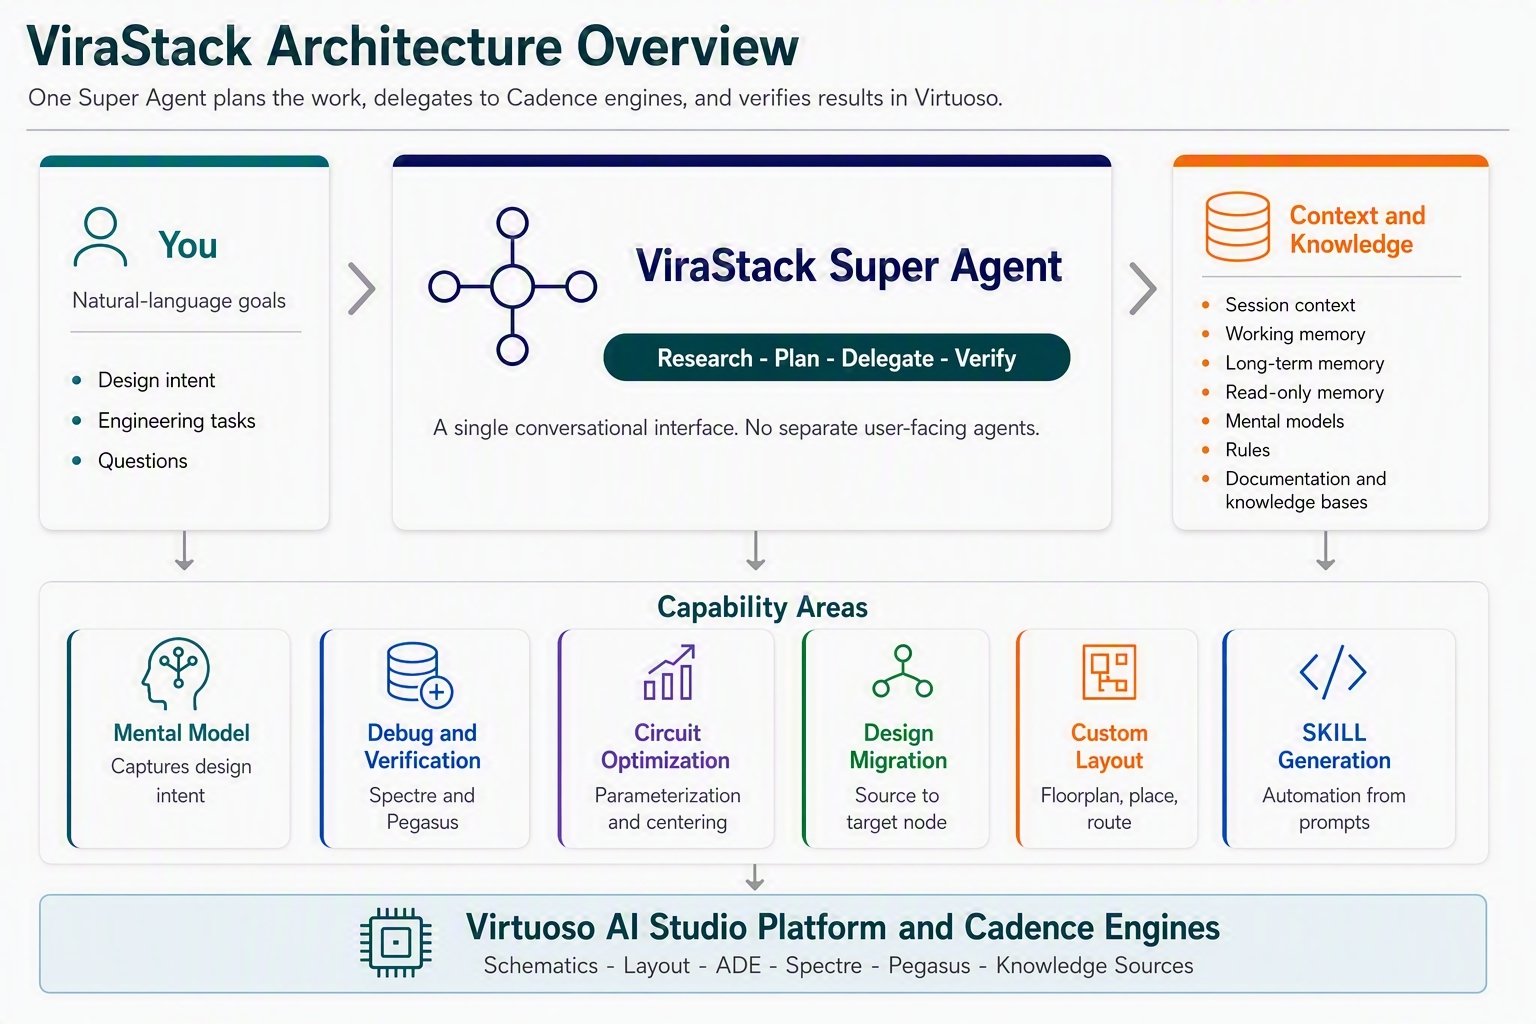Click "Virtuoso AI Studio Platform and Cadence Engines" heading

pyautogui.click(x=843, y=928)
